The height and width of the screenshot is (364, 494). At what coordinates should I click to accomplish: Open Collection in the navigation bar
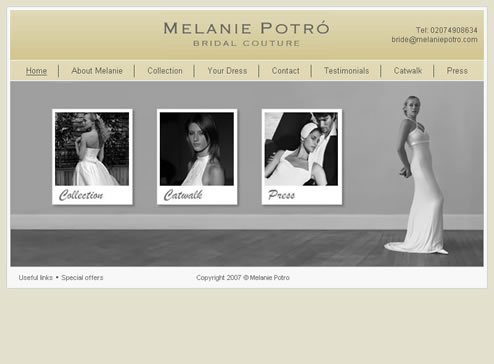coord(165,71)
